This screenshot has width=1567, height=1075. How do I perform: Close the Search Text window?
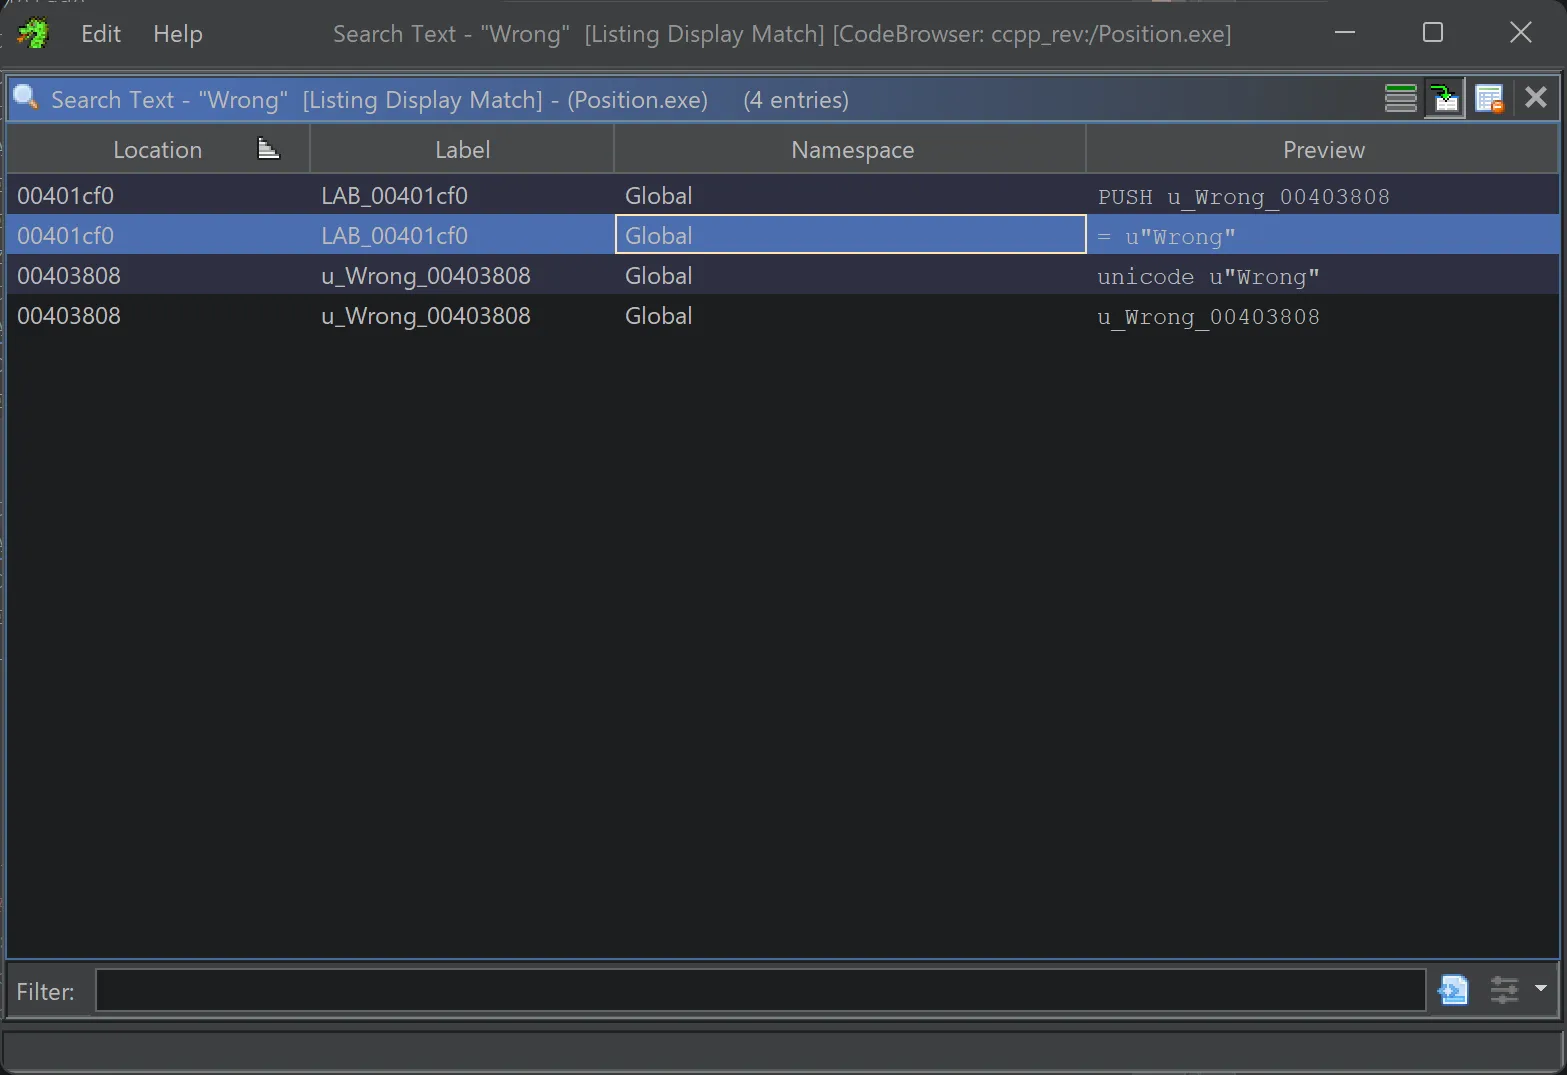(1520, 32)
